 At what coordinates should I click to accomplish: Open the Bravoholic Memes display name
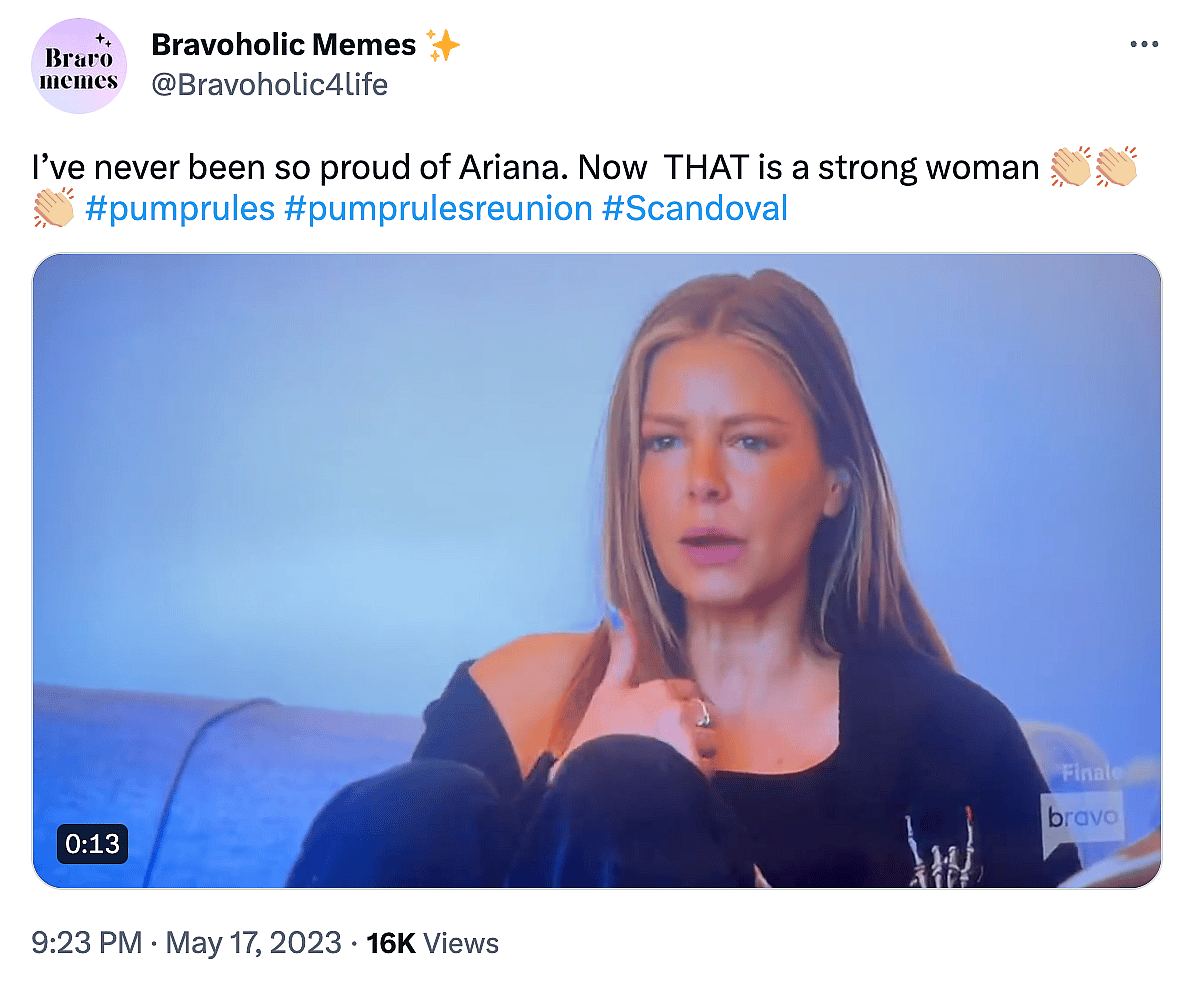pos(283,45)
